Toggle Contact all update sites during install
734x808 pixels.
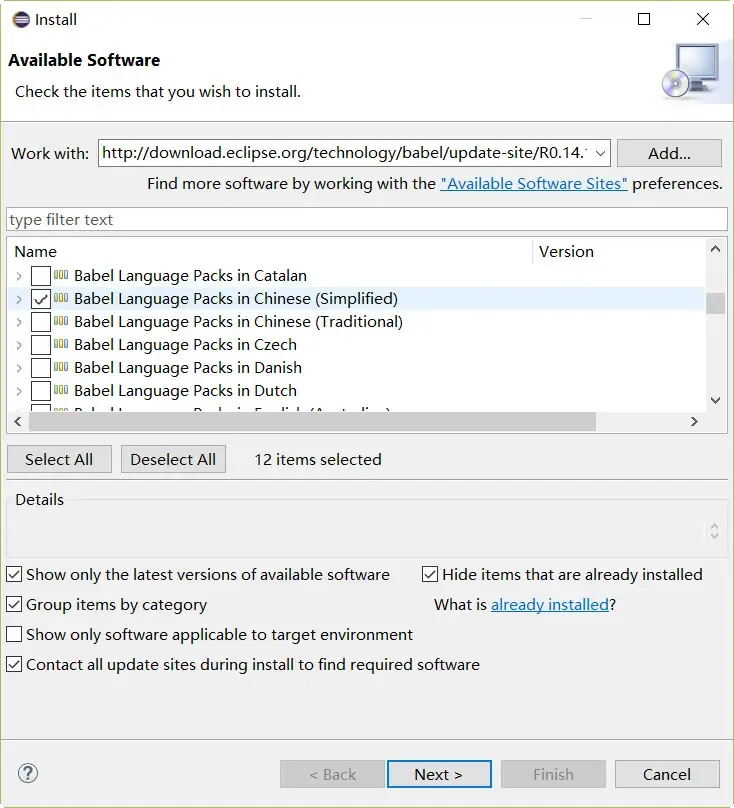pyautogui.click(x=14, y=664)
